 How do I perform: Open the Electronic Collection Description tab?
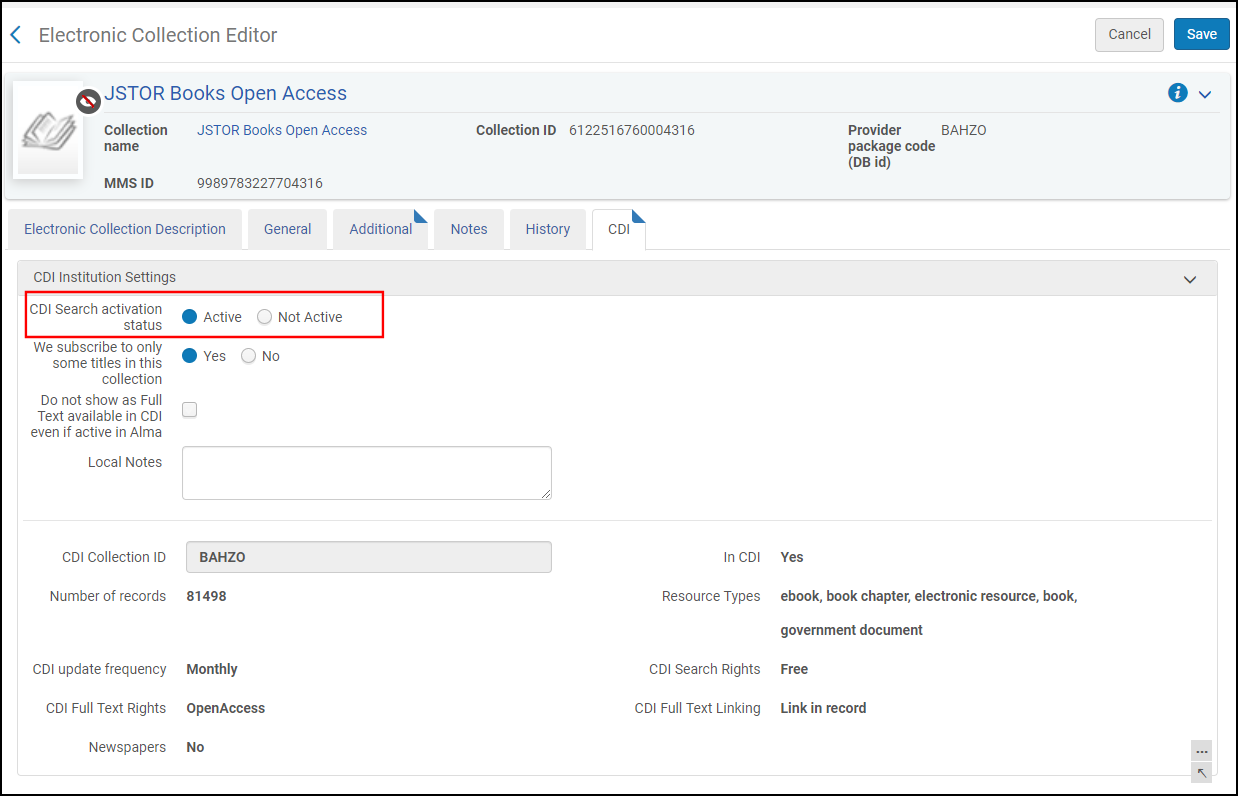125,229
